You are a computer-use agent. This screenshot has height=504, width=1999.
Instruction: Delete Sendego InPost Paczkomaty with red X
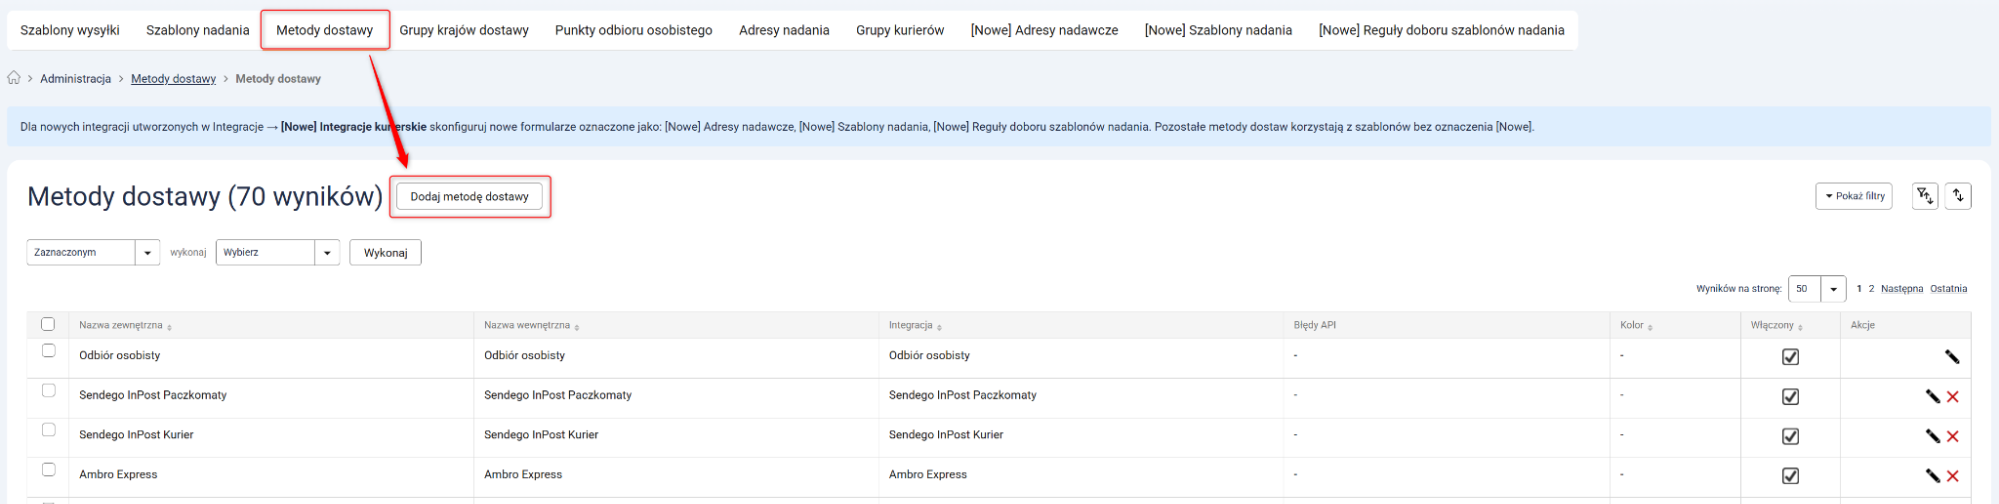(x=1952, y=397)
